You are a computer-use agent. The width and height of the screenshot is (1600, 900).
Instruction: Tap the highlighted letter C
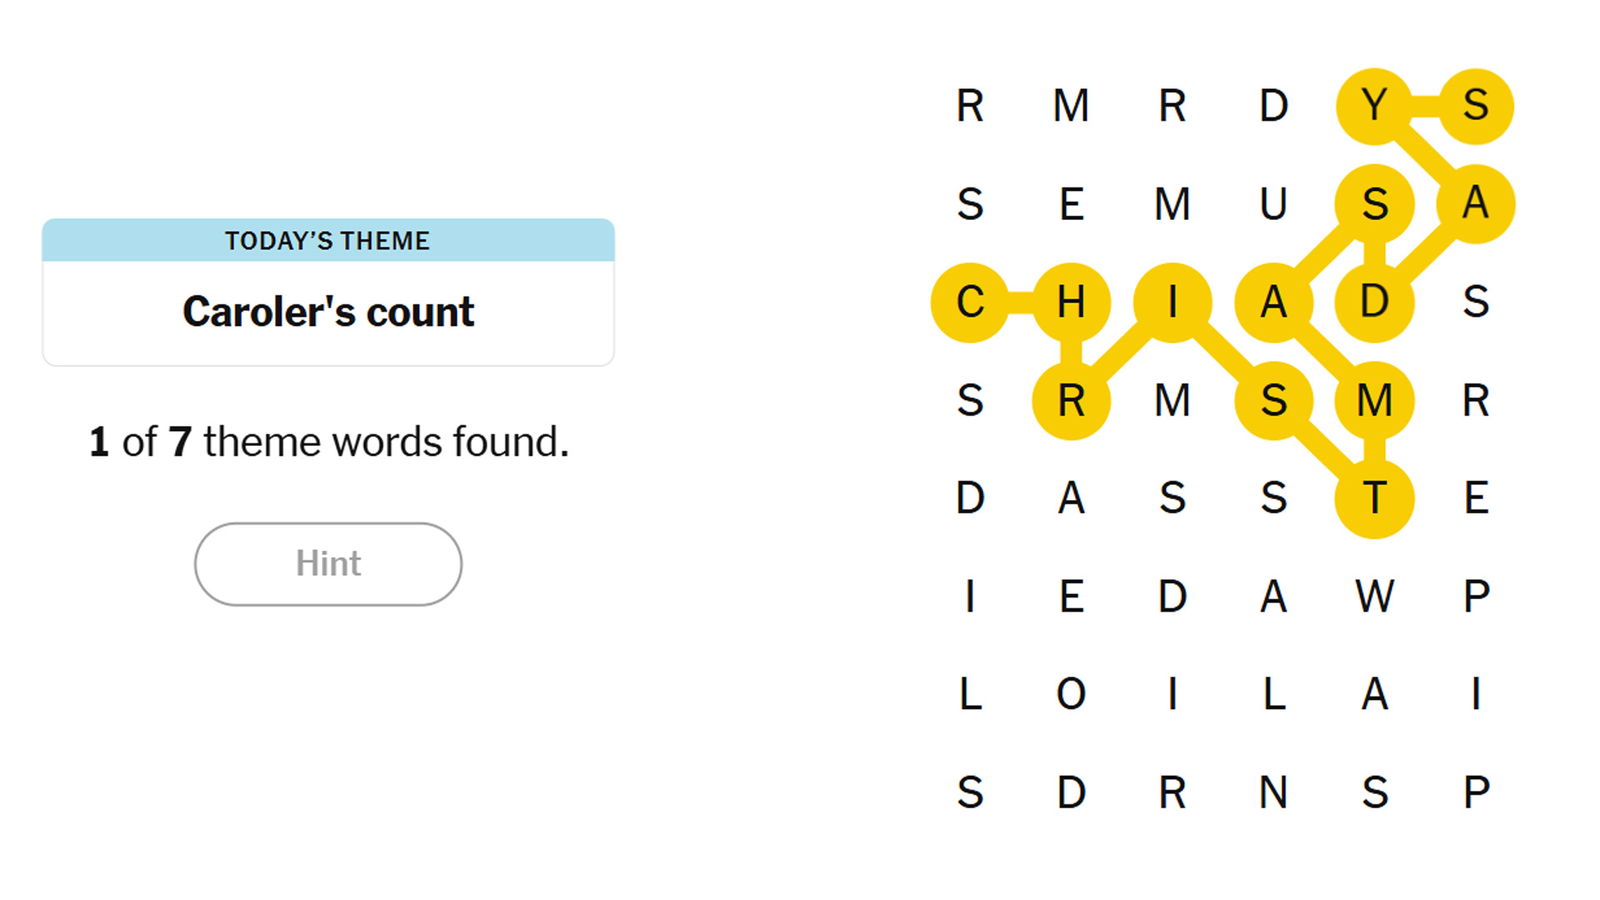(970, 302)
